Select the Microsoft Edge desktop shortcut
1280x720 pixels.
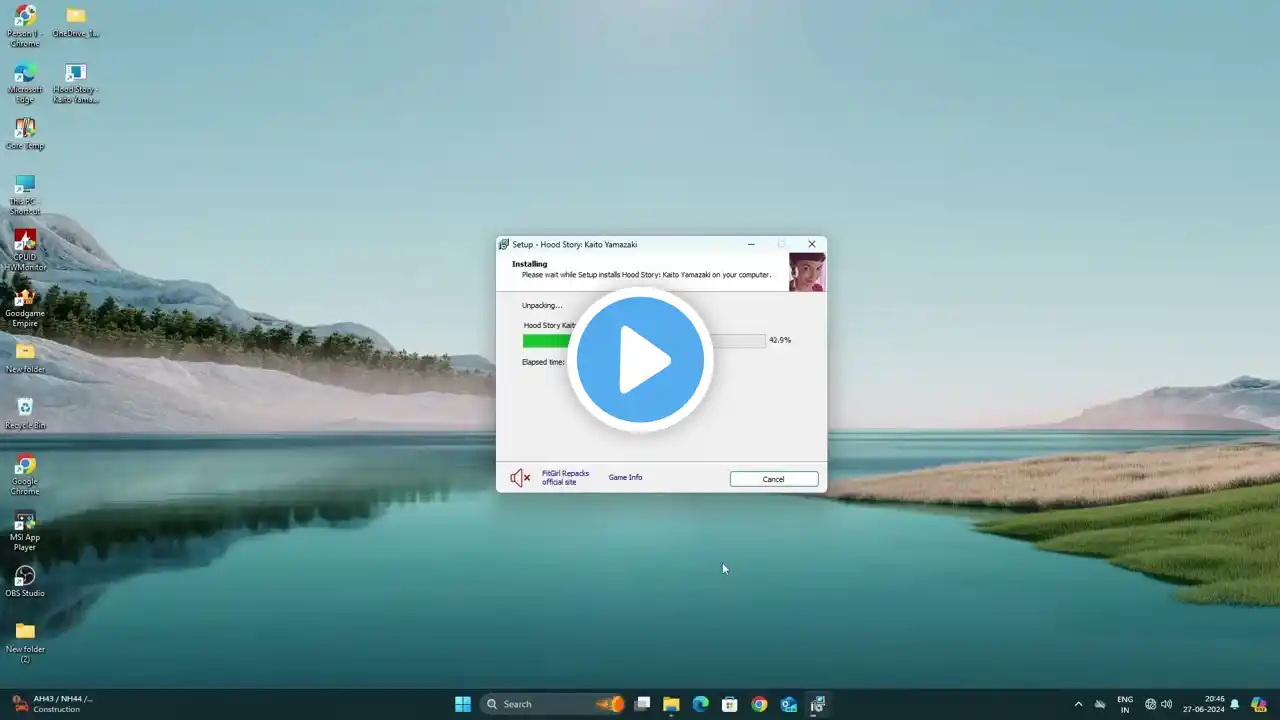25,84
